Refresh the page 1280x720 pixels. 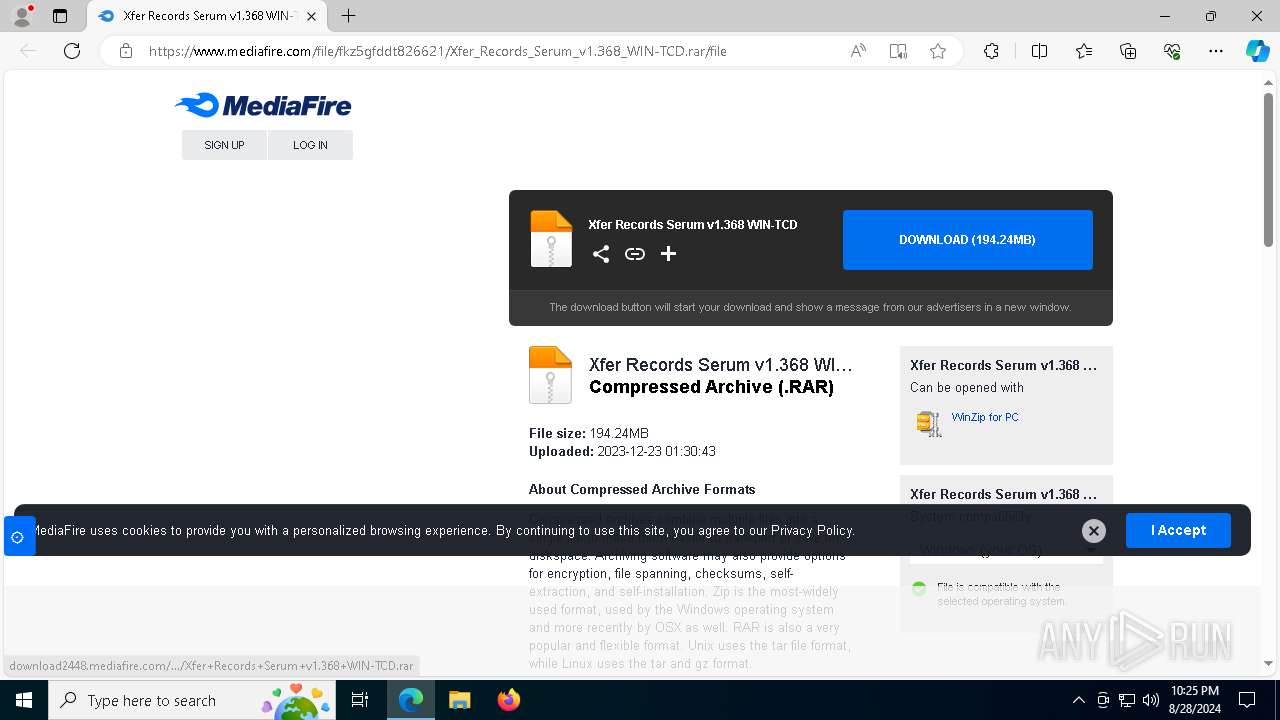(x=72, y=51)
